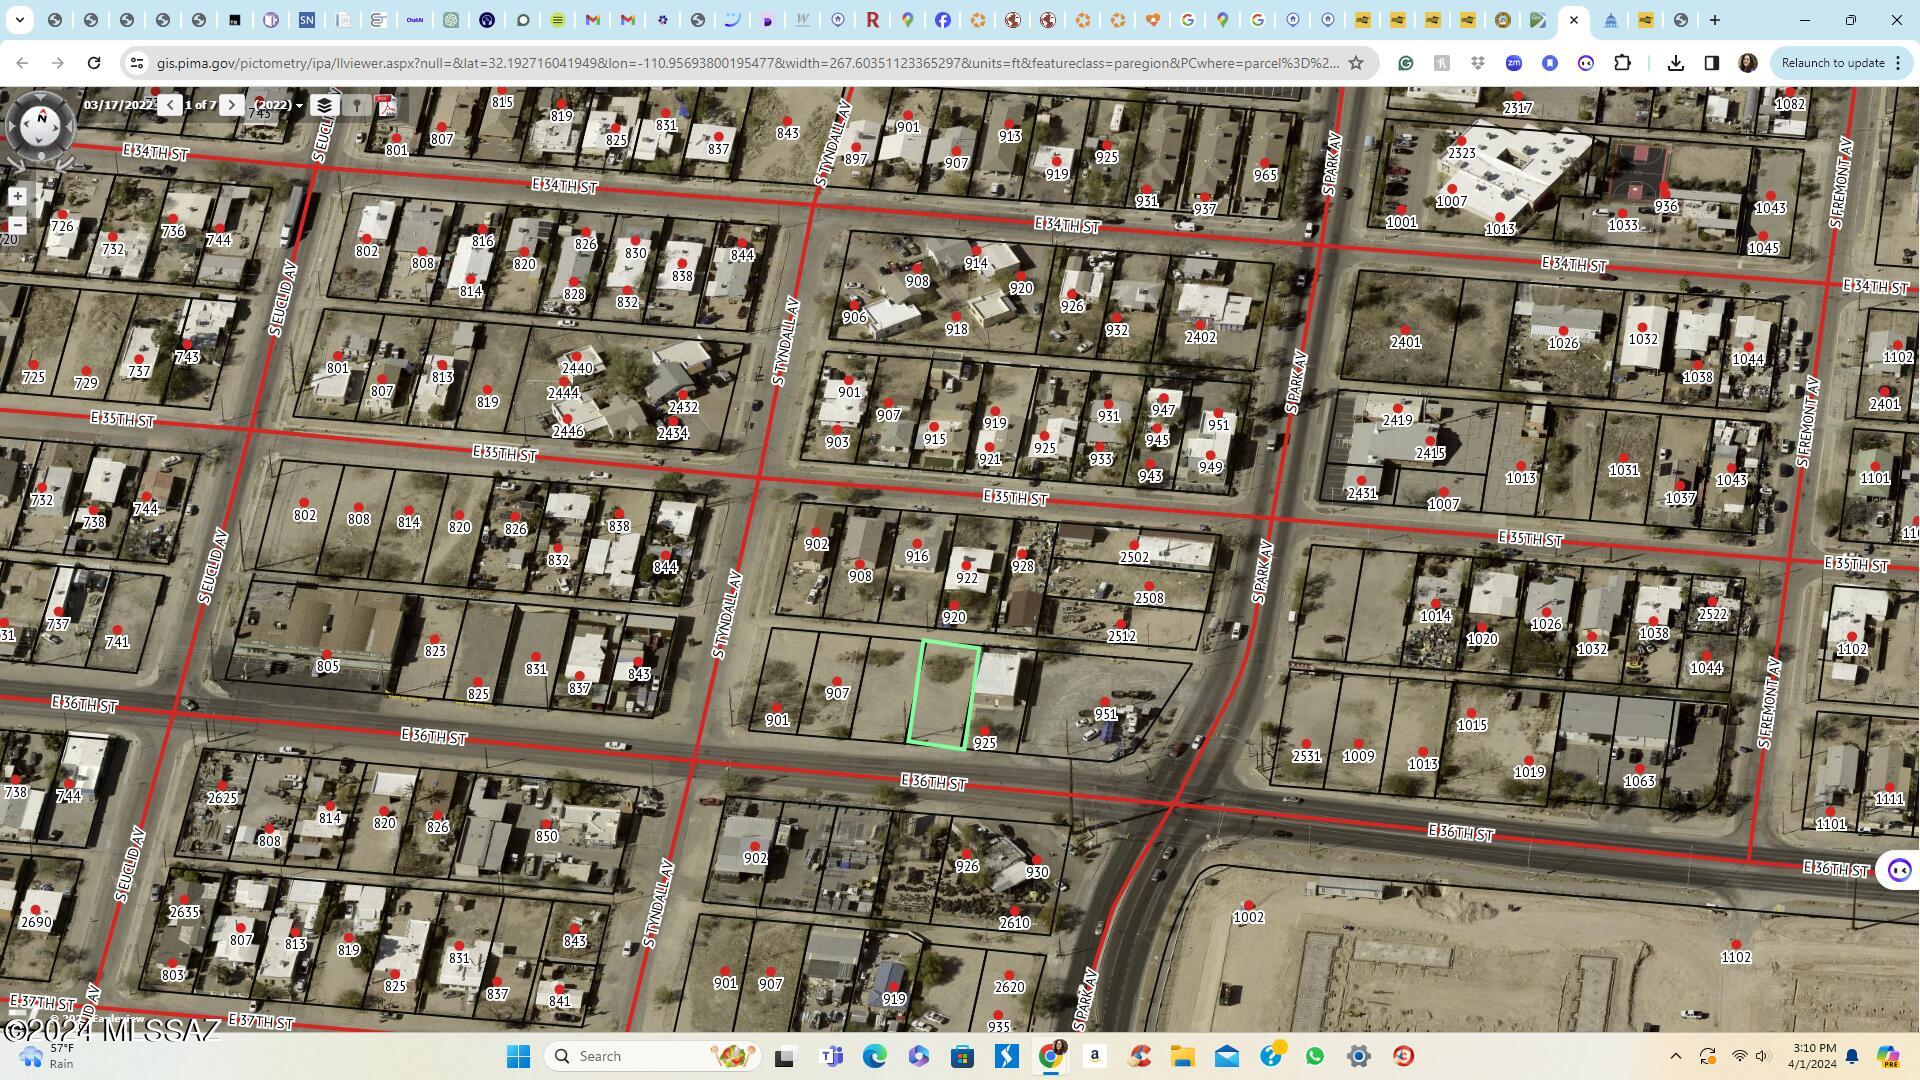
Task: Go to previous image in viewer
Action: coord(170,104)
